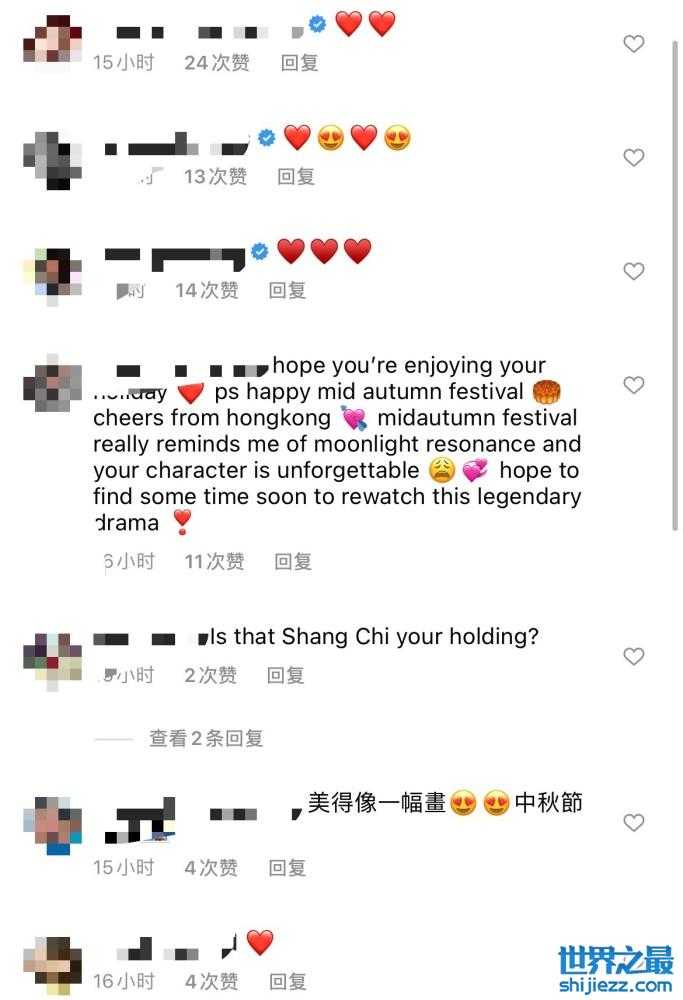Reply to the comment with 24 likes

(x=299, y=62)
